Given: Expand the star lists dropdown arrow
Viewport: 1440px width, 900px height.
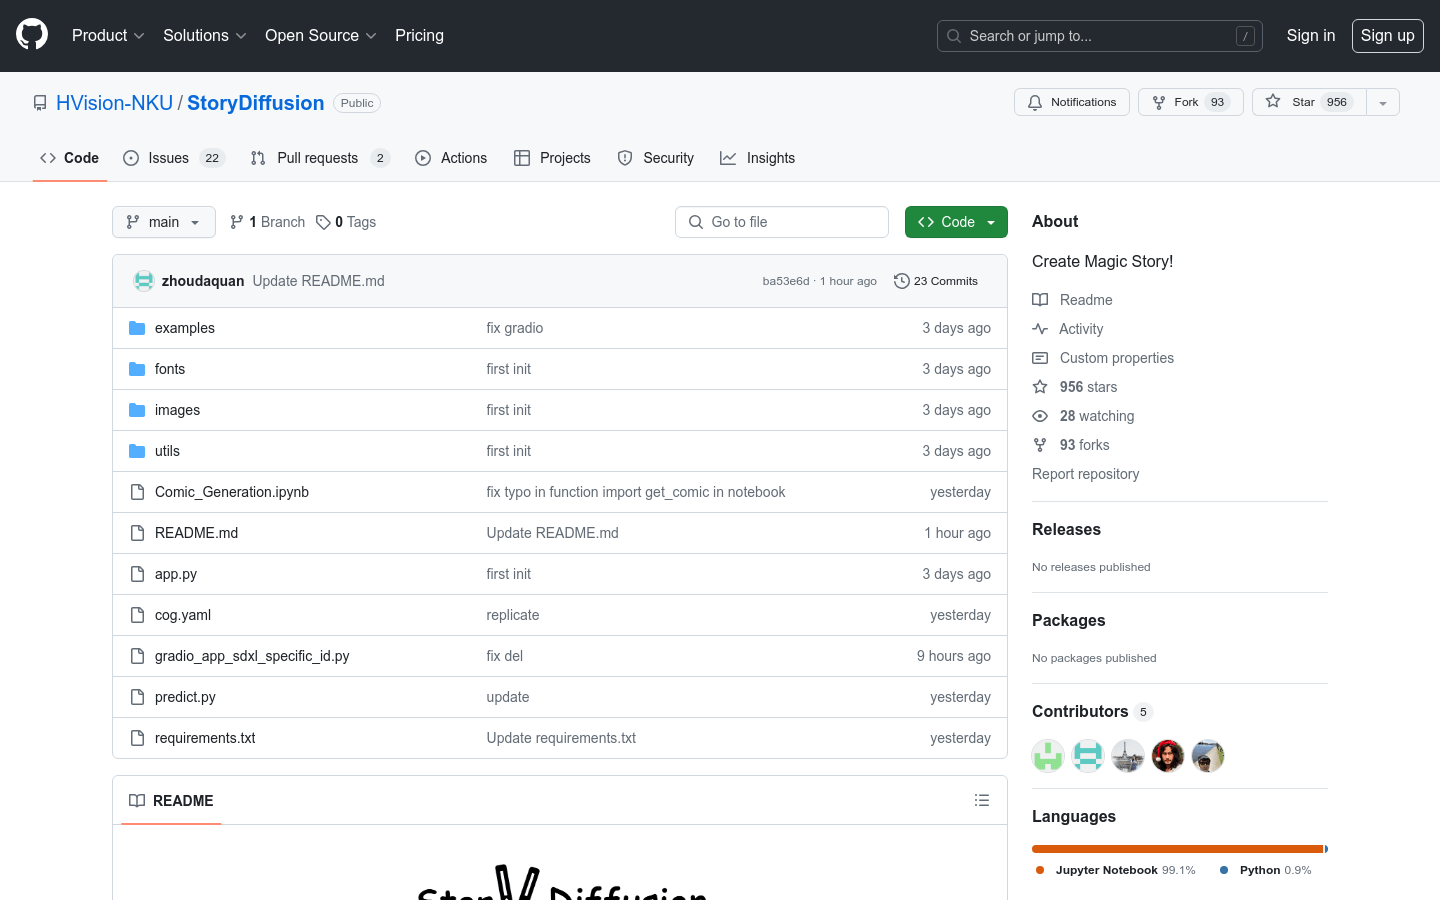Looking at the screenshot, I should (x=1383, y=102).
